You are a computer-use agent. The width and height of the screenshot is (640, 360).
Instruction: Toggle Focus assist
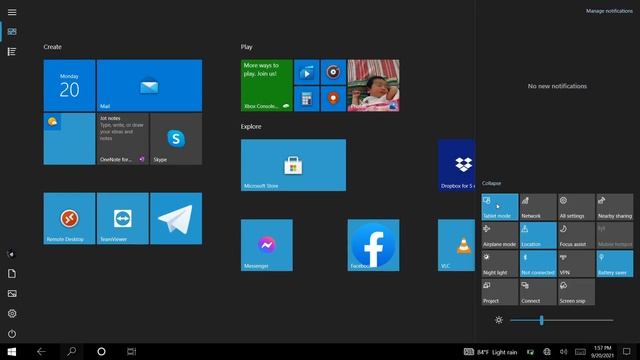tap(576, 236)
